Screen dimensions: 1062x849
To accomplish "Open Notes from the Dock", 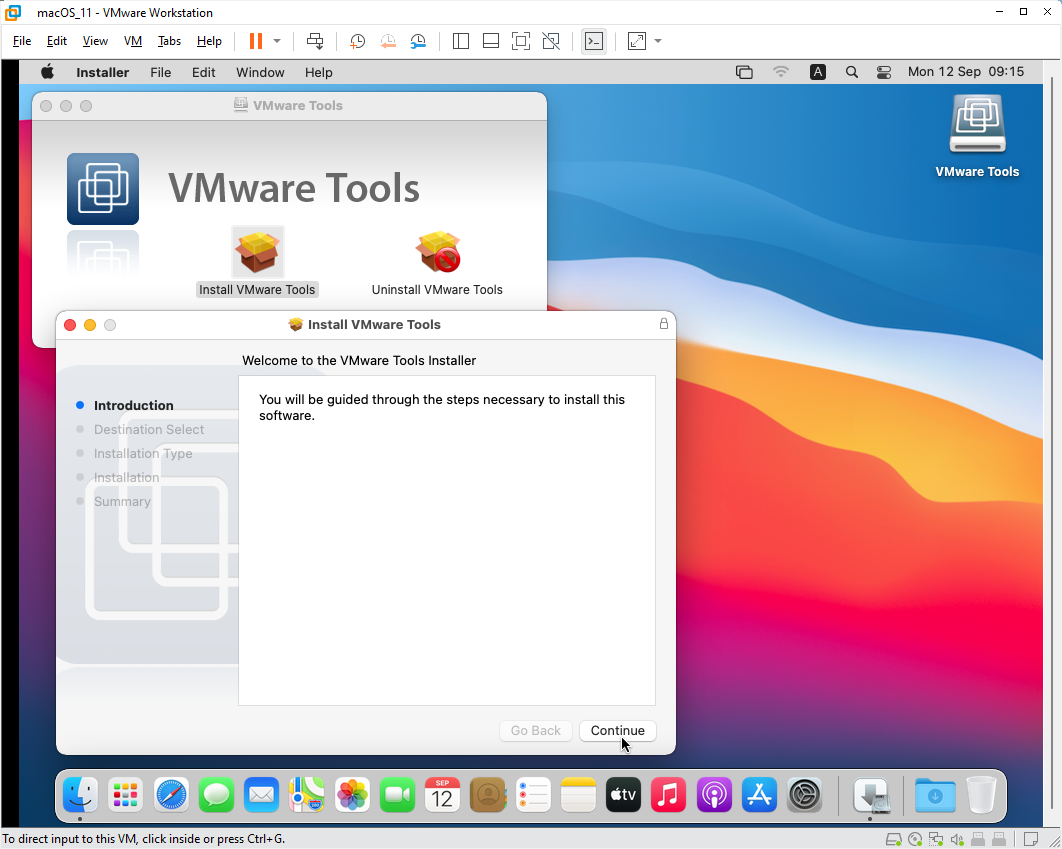I will (x=578, y=795).
